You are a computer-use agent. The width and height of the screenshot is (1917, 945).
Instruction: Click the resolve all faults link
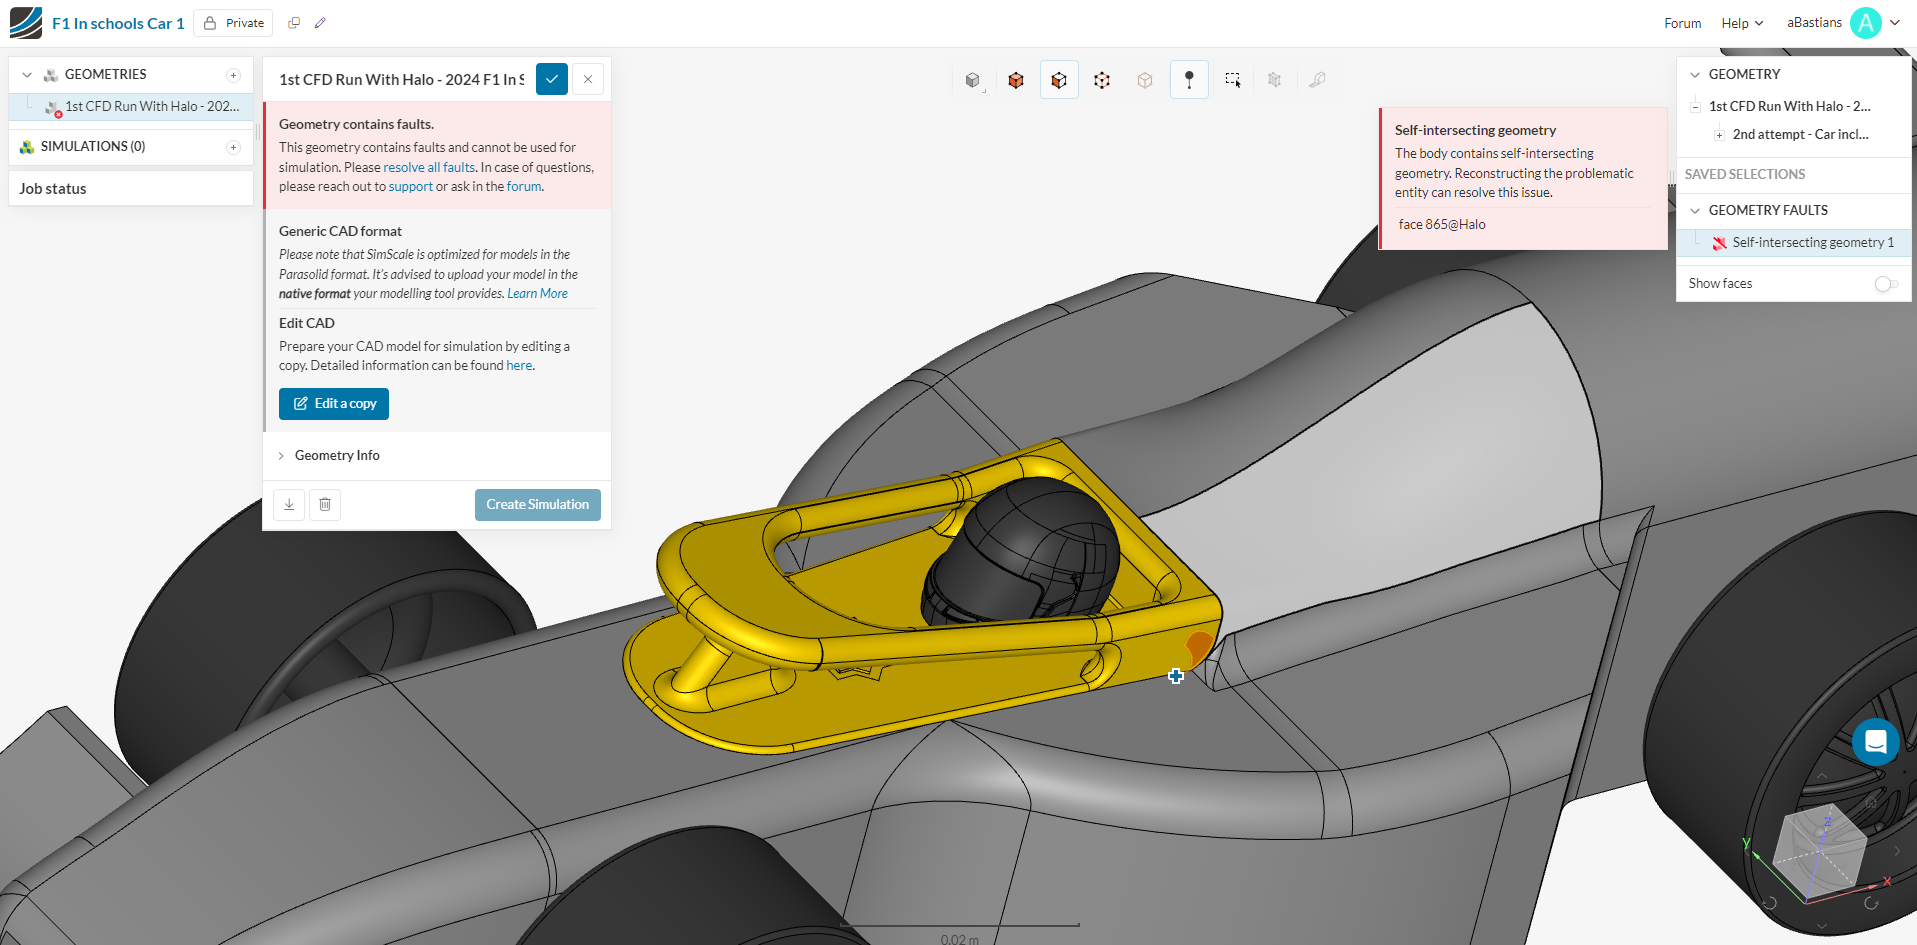tap(428, 167)
